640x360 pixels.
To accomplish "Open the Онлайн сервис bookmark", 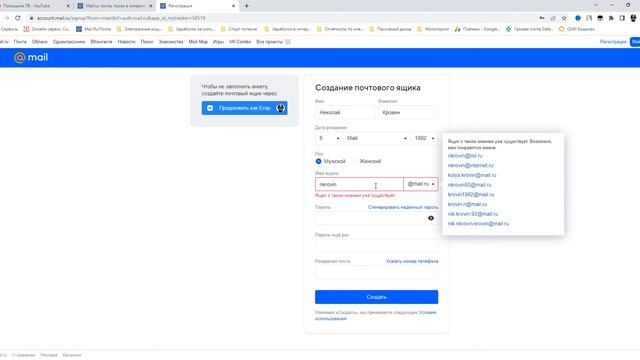I will click(47, 29).
